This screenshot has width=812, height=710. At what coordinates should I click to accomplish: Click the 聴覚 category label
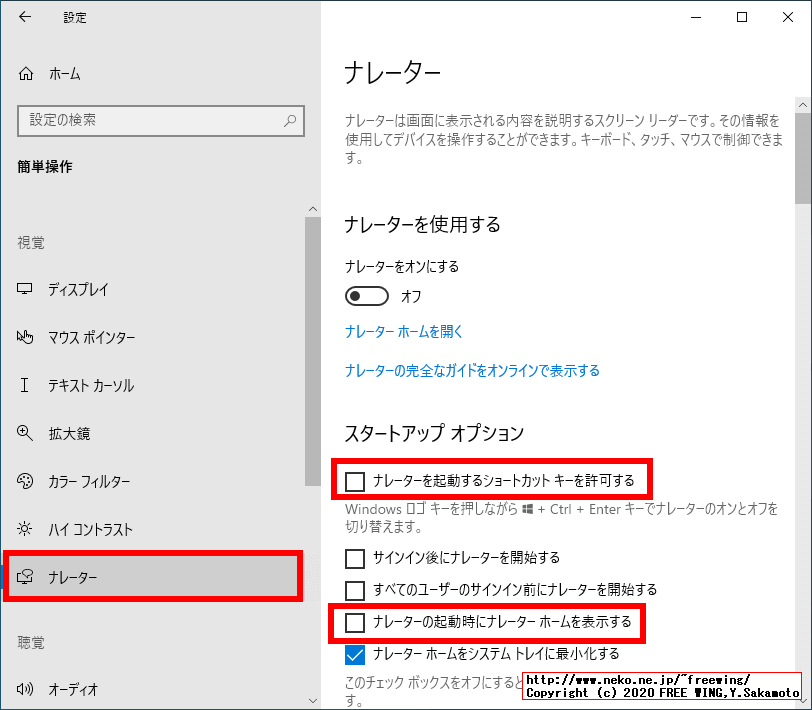pyautogui.click(x=31, y=643)
